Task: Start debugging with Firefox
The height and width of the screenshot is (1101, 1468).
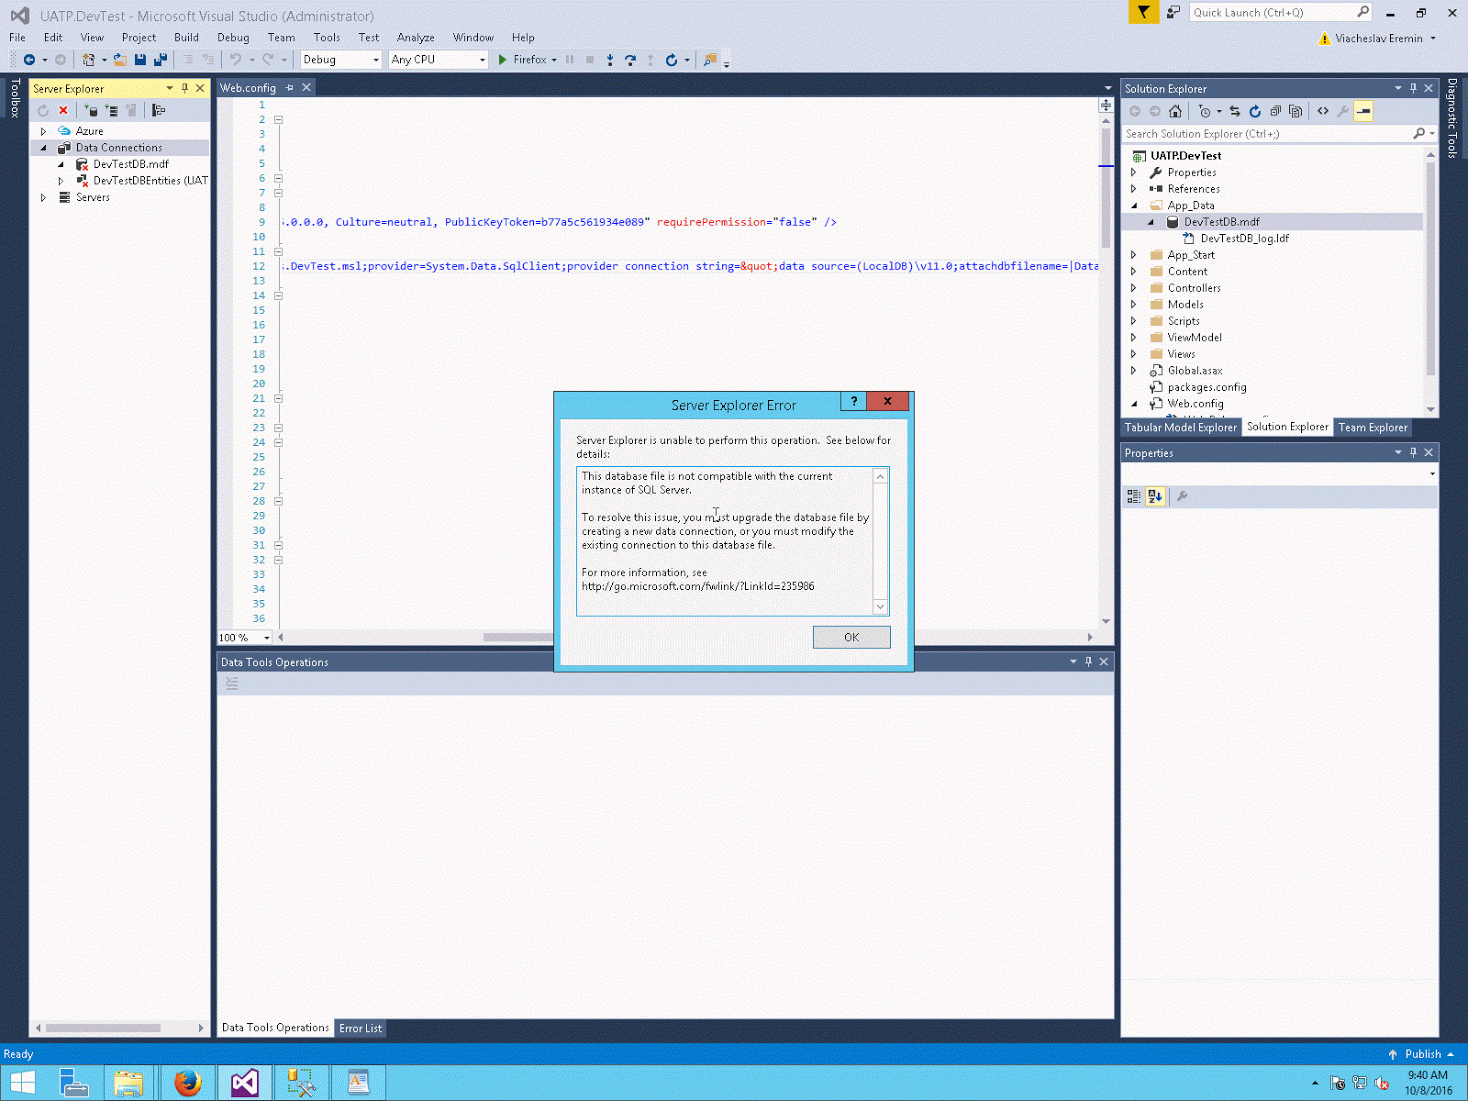Action: click(522, 60)
